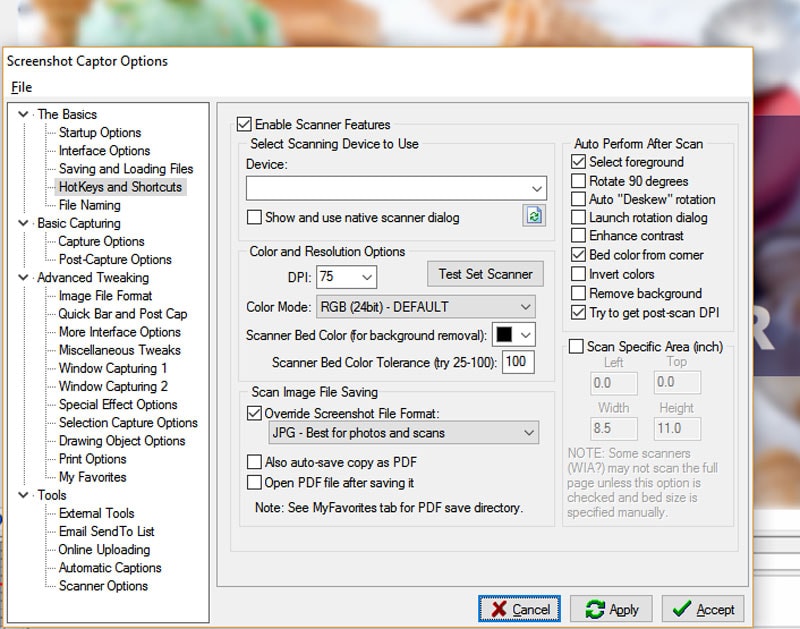
Task: Select Startup Options in the tree
Action: tap(100, 133)
